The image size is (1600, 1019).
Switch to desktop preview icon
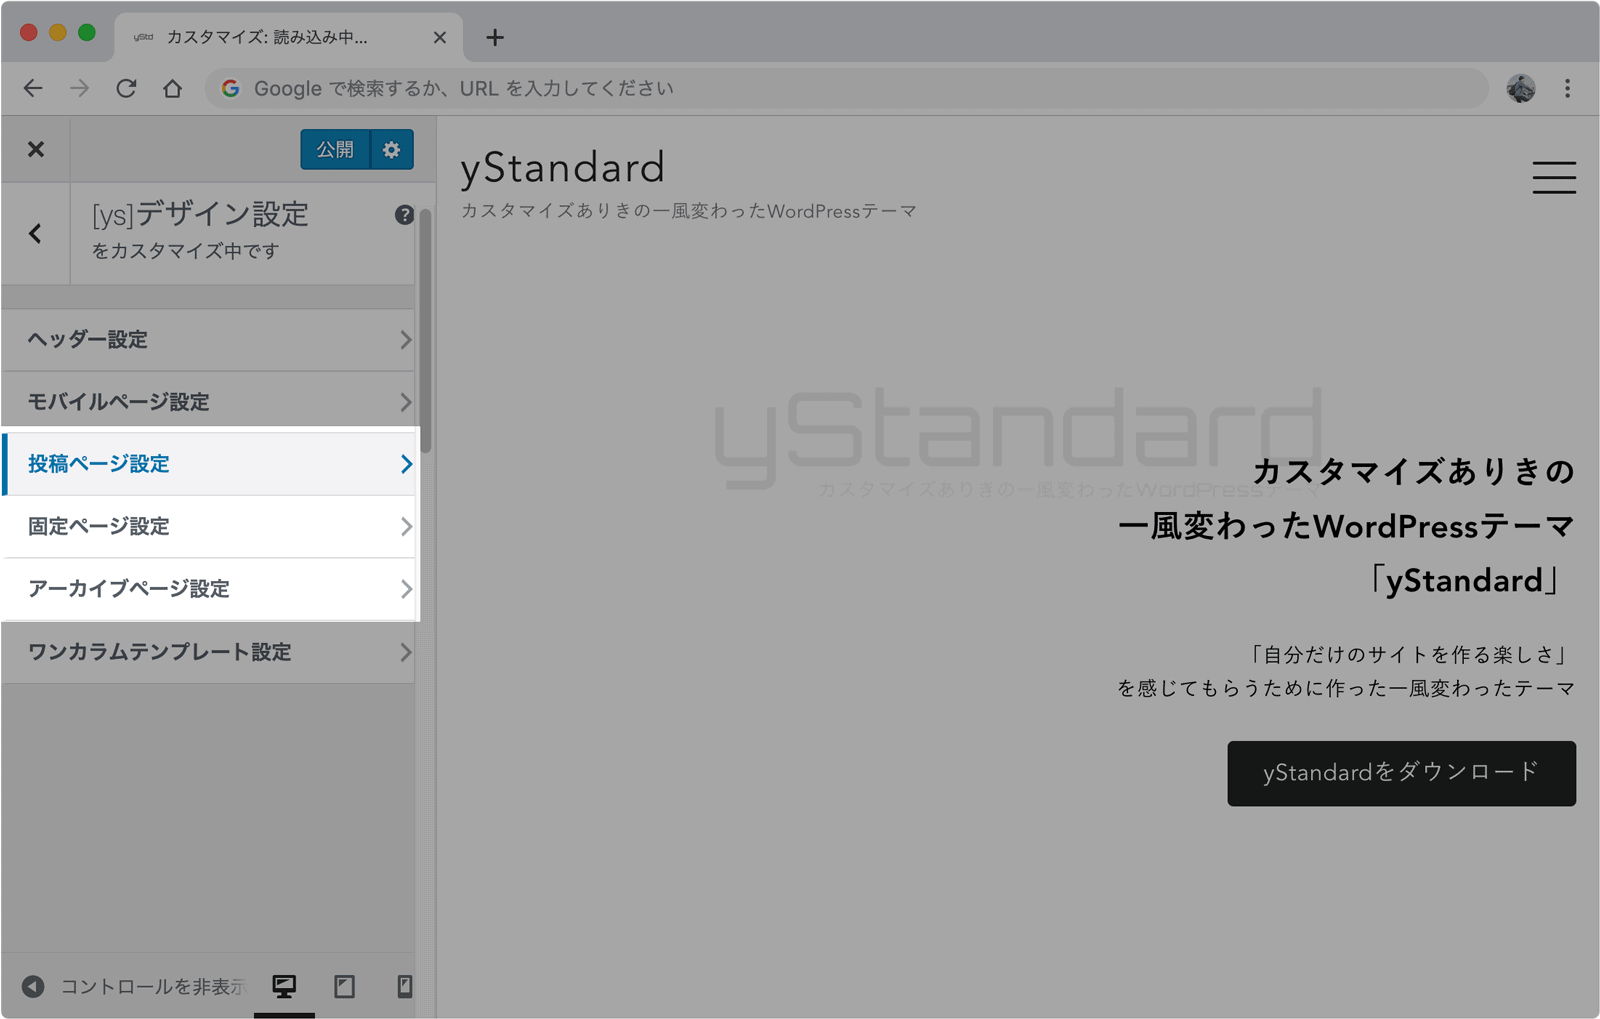(x=284, y=987)
